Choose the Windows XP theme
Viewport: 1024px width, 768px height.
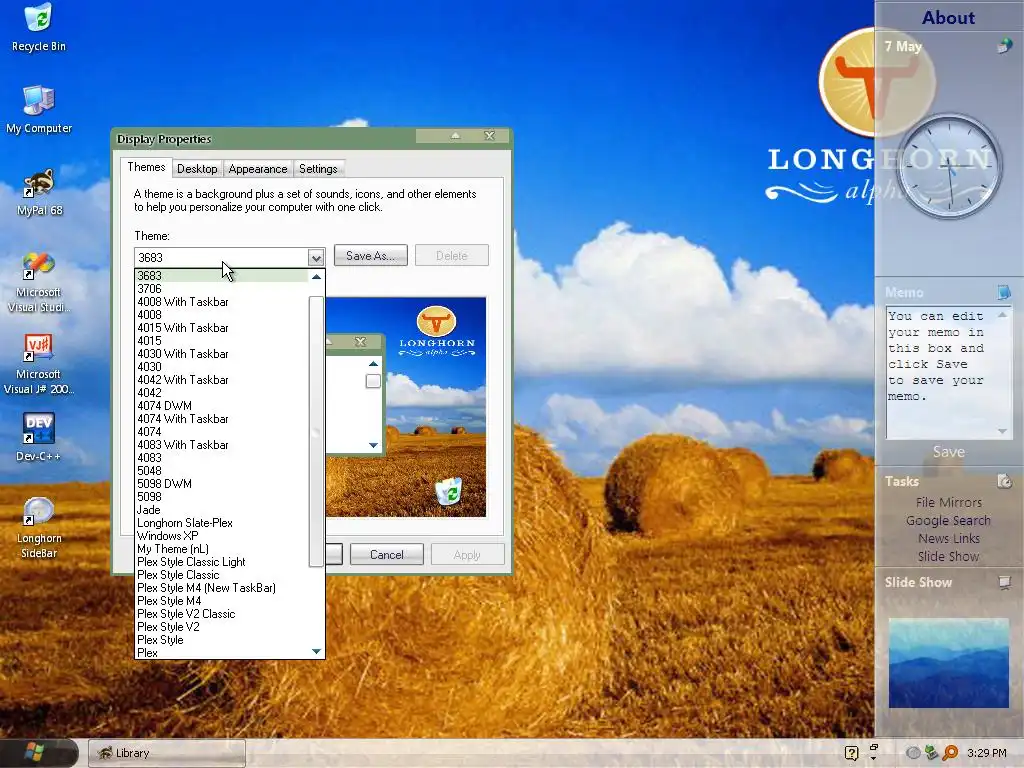(x=221, y=536)
